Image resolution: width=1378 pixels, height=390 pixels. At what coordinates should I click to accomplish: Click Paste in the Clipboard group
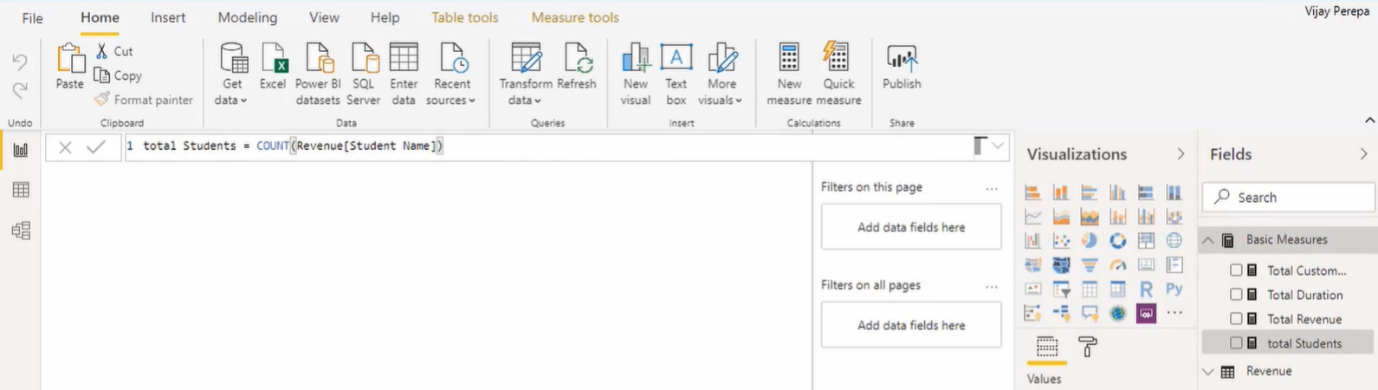coord(70,68)
